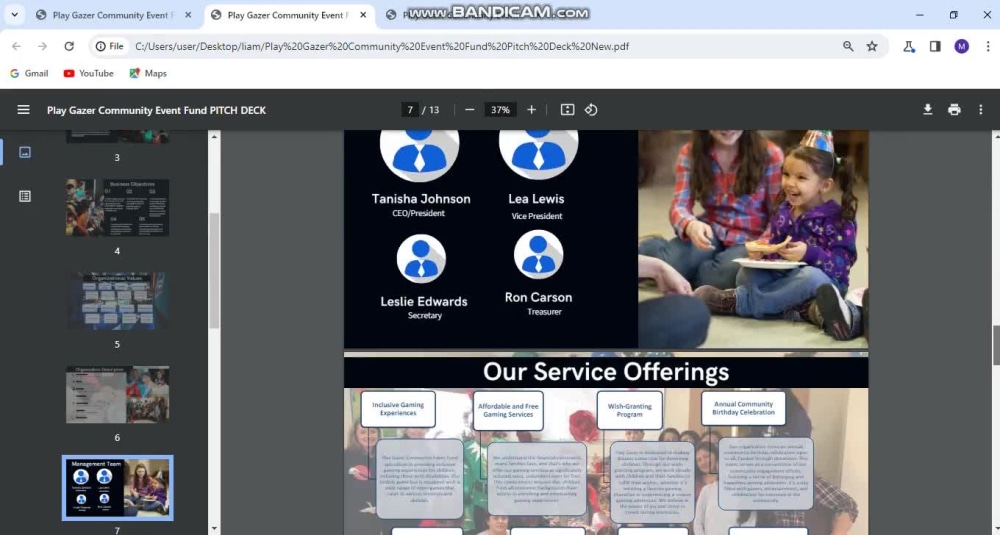Zoom out the PDF with minus button
Viewport: 1000px width, 535px height.
coord(470,110)
